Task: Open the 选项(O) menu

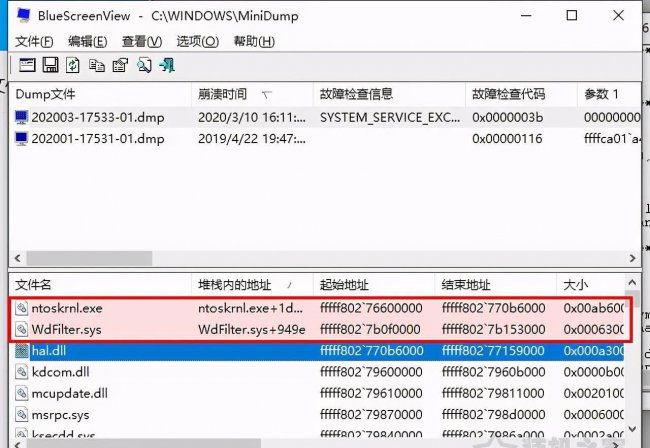Action: tap(197, 41)
